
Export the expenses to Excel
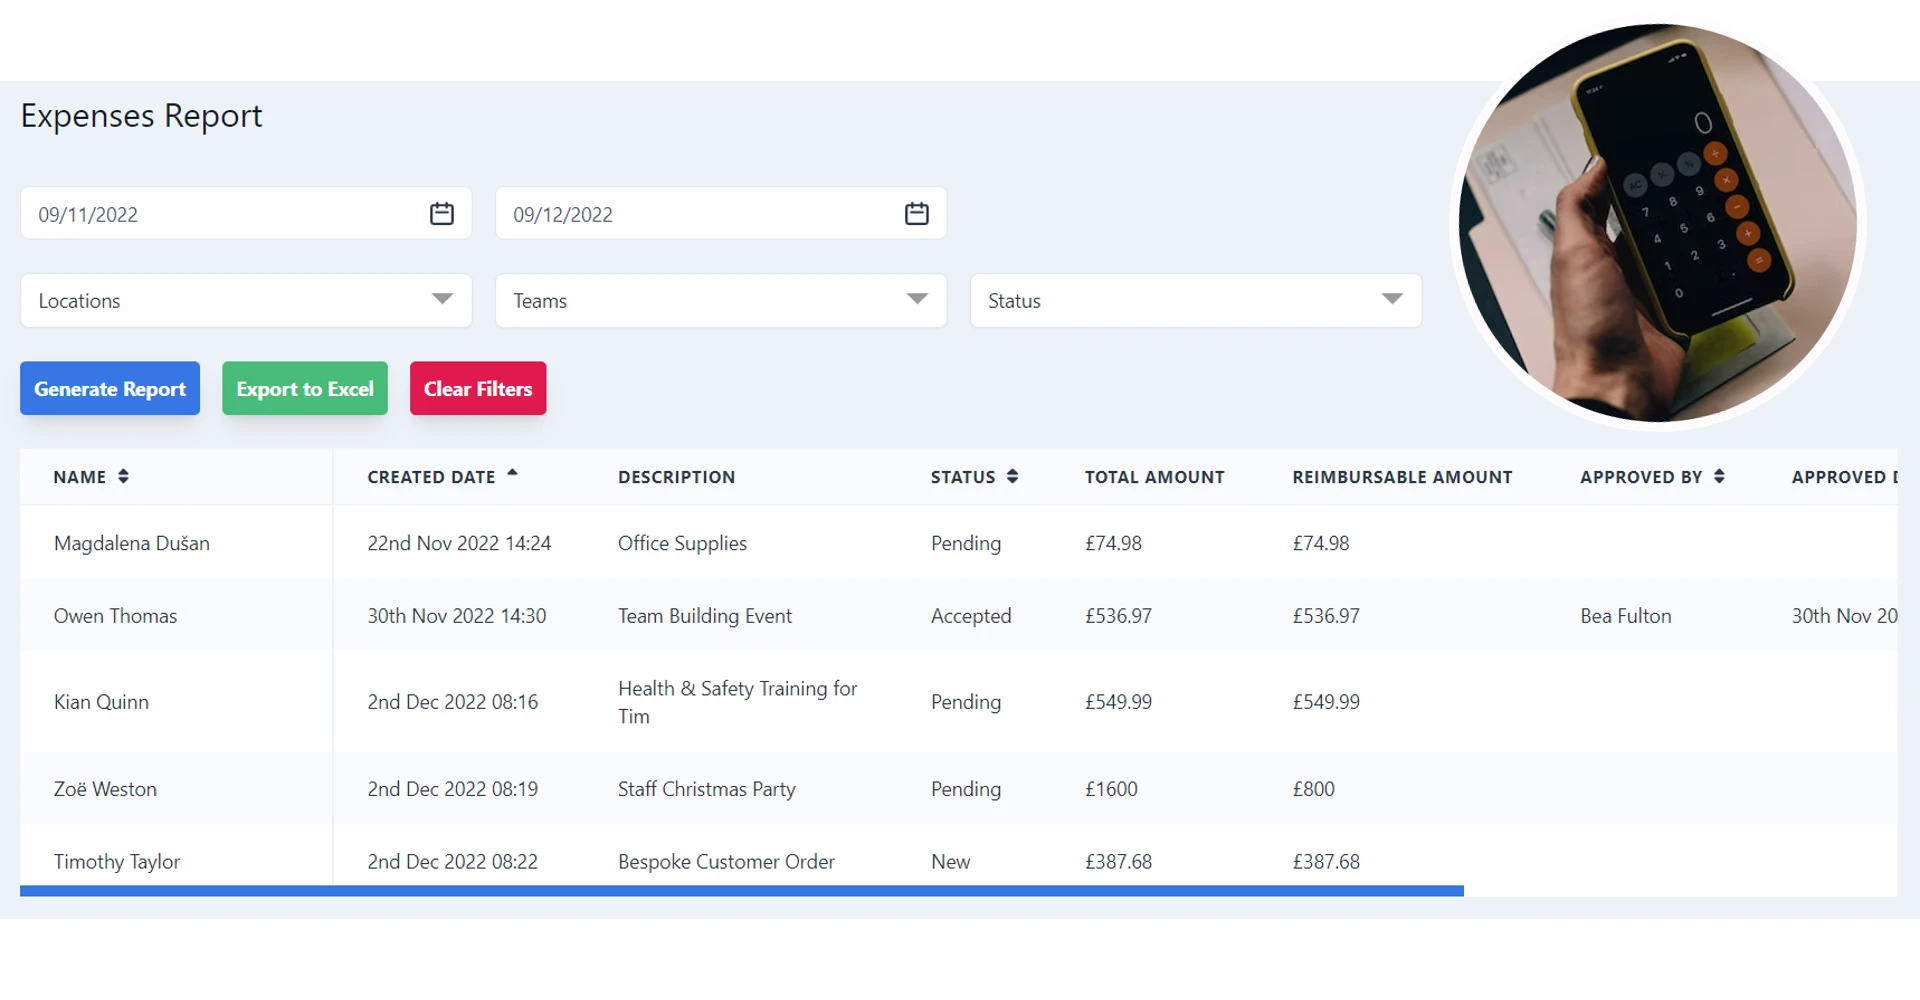click(x=305, y=388)
